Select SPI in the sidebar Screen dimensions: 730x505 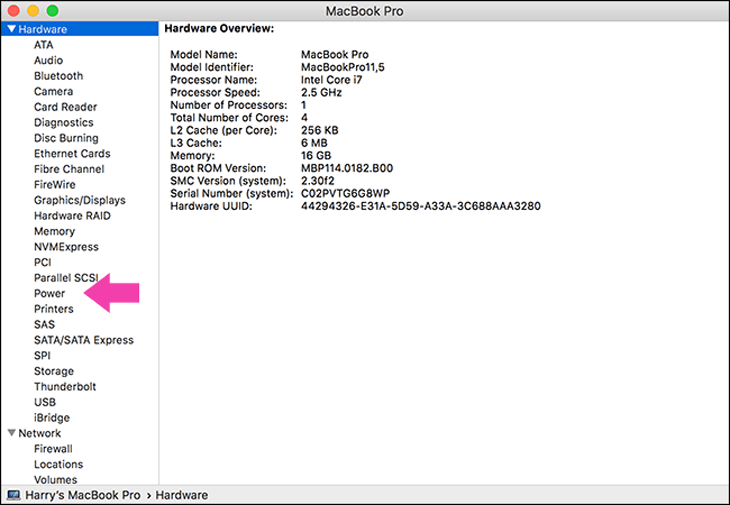point(42,355)
